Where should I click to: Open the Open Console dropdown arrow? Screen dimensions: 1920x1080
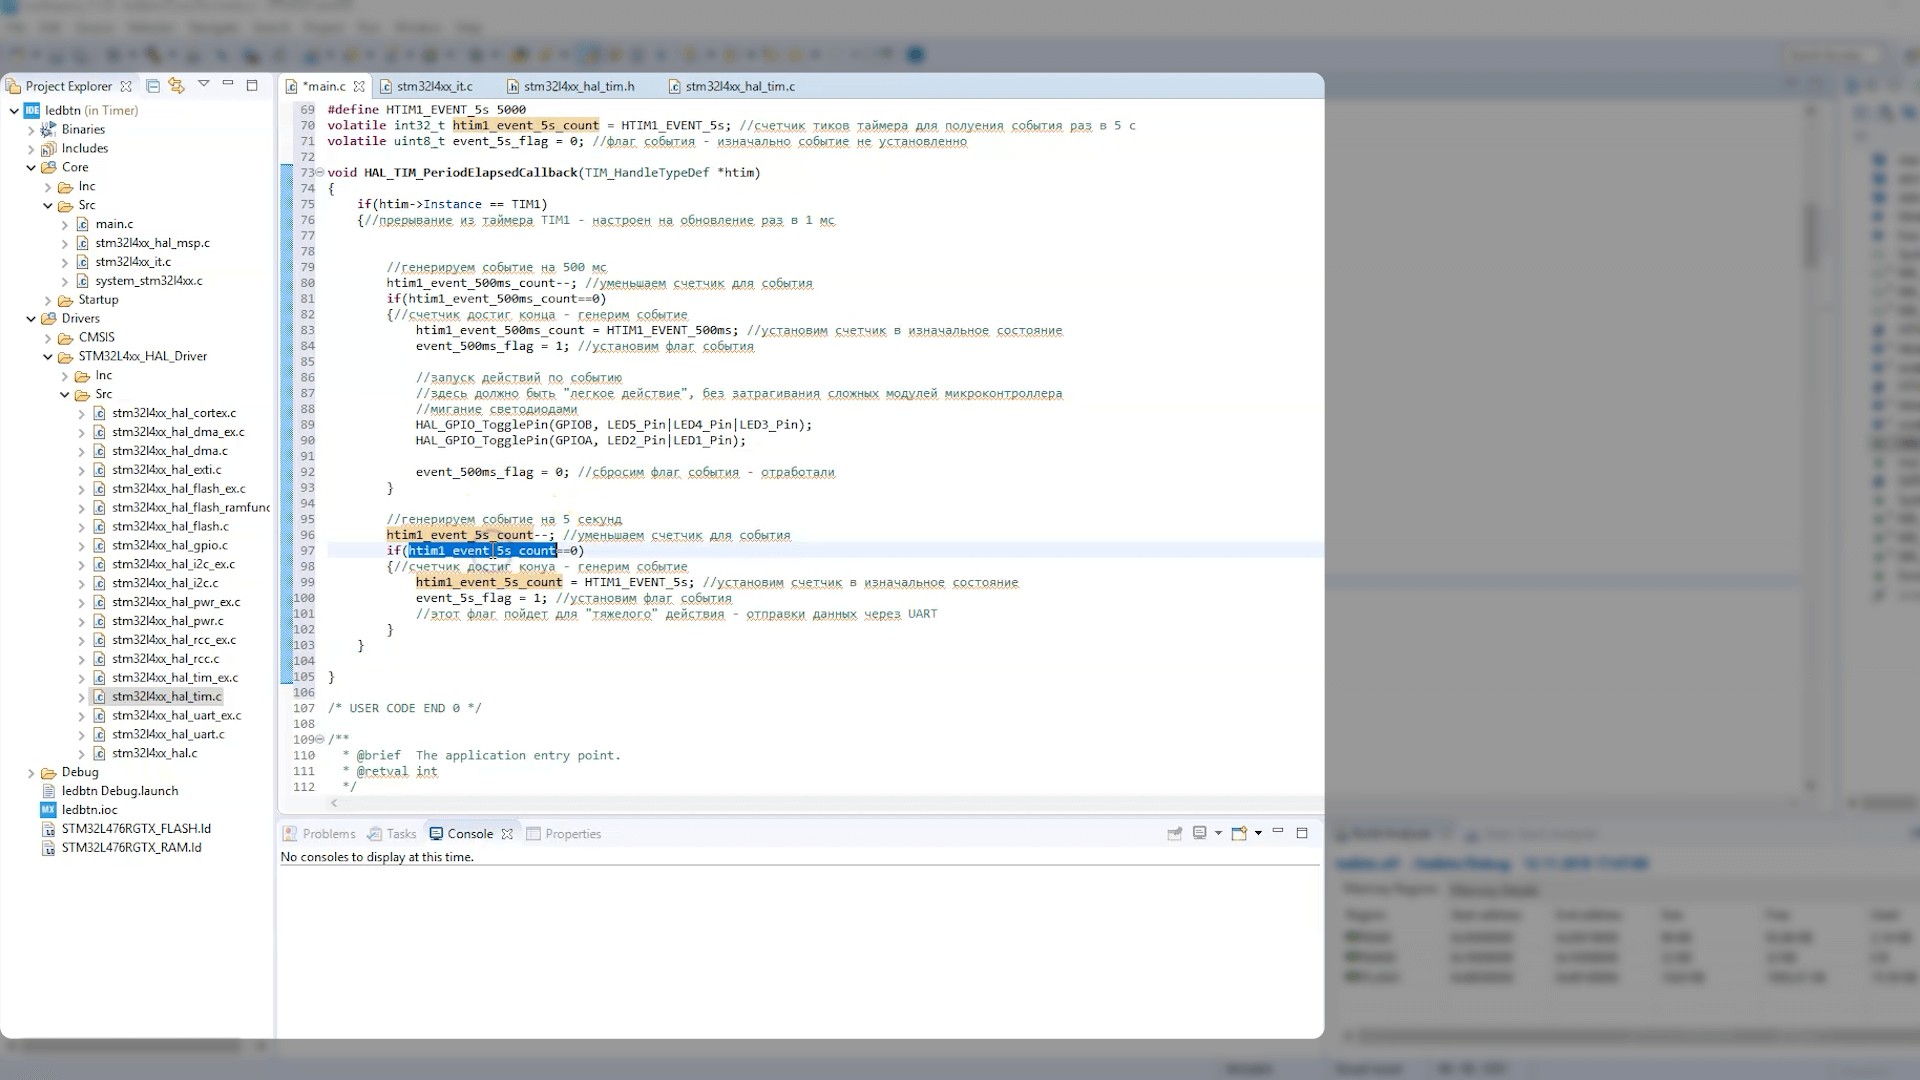pyautogui.click(x=1258, y=833)
